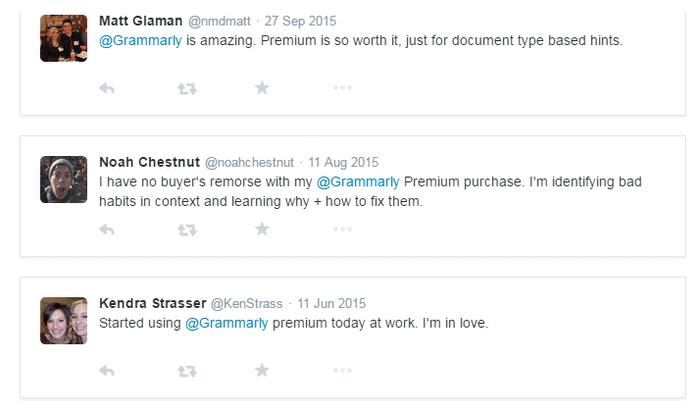
Task: Open the Noah Chestnut profile name link
Action: click(x=149, y=162)
